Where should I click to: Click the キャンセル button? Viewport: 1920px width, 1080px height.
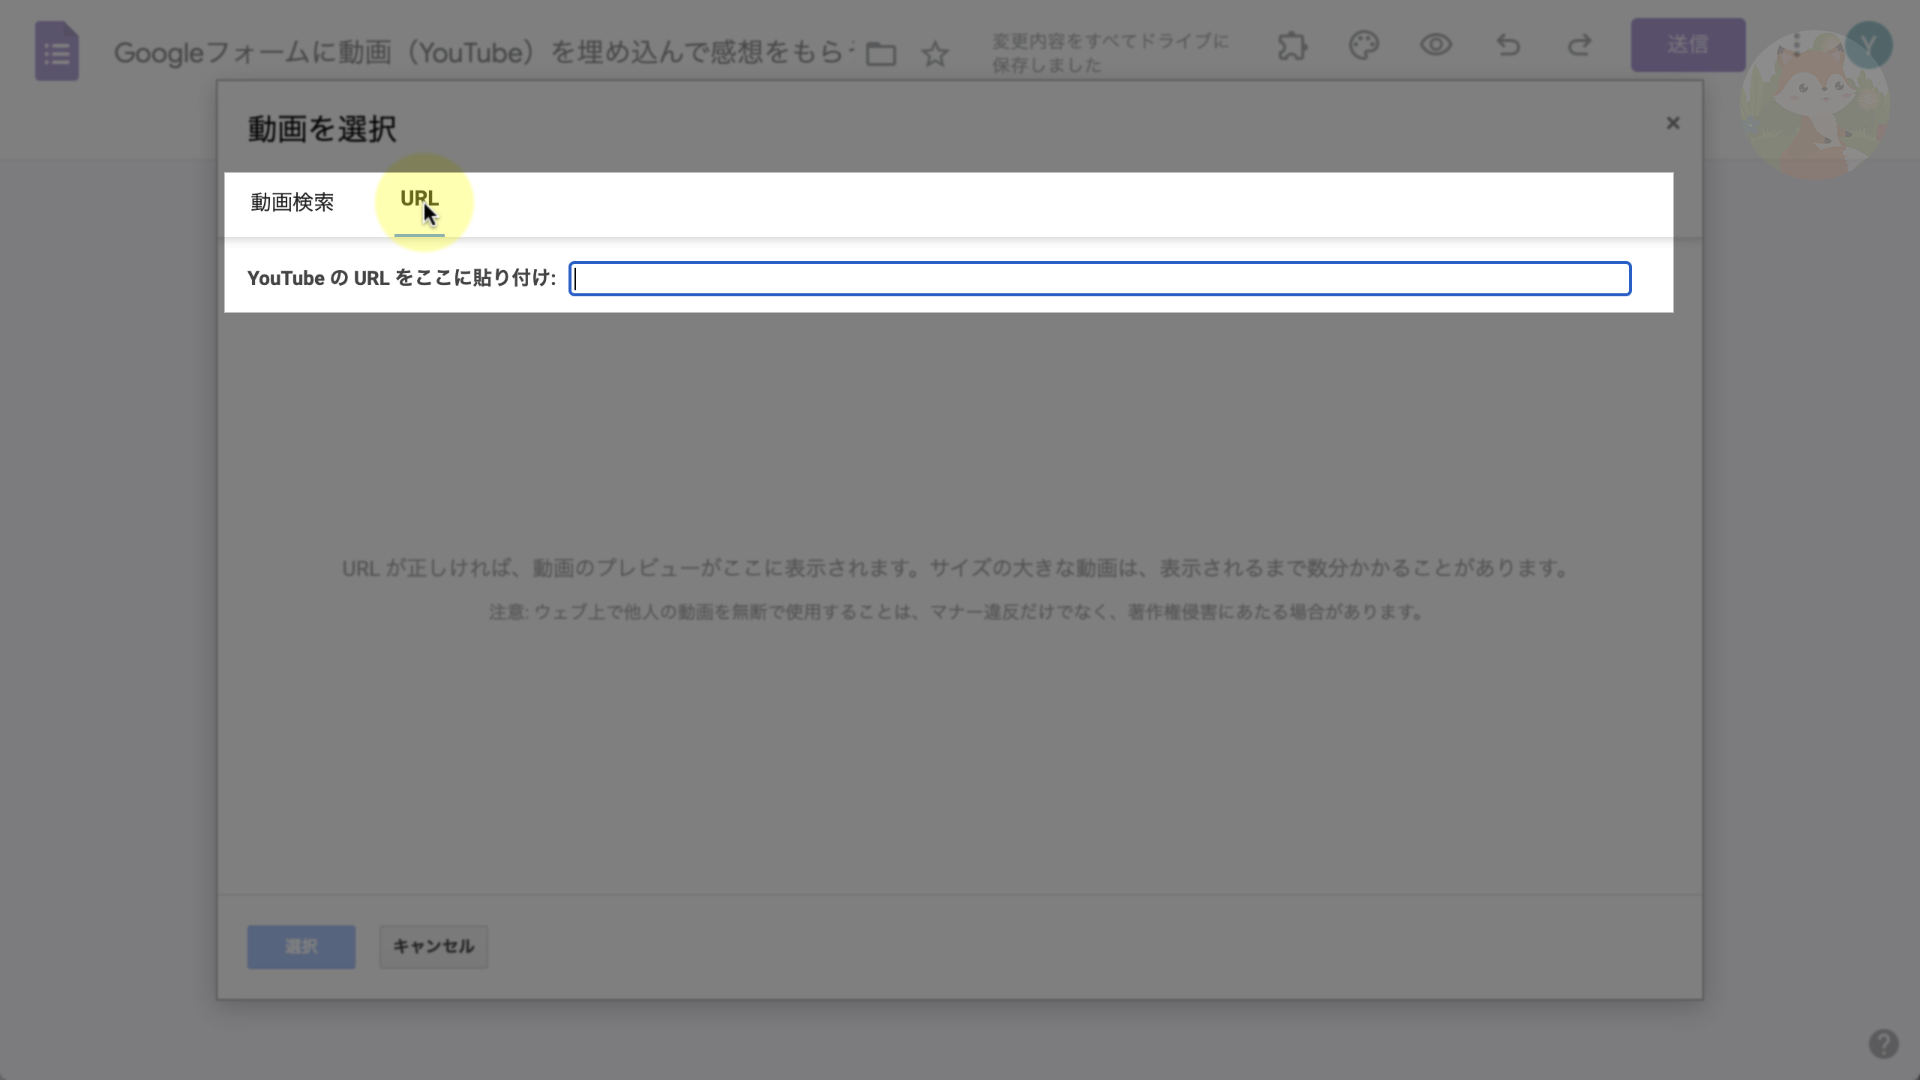click(x=433, y=947)
